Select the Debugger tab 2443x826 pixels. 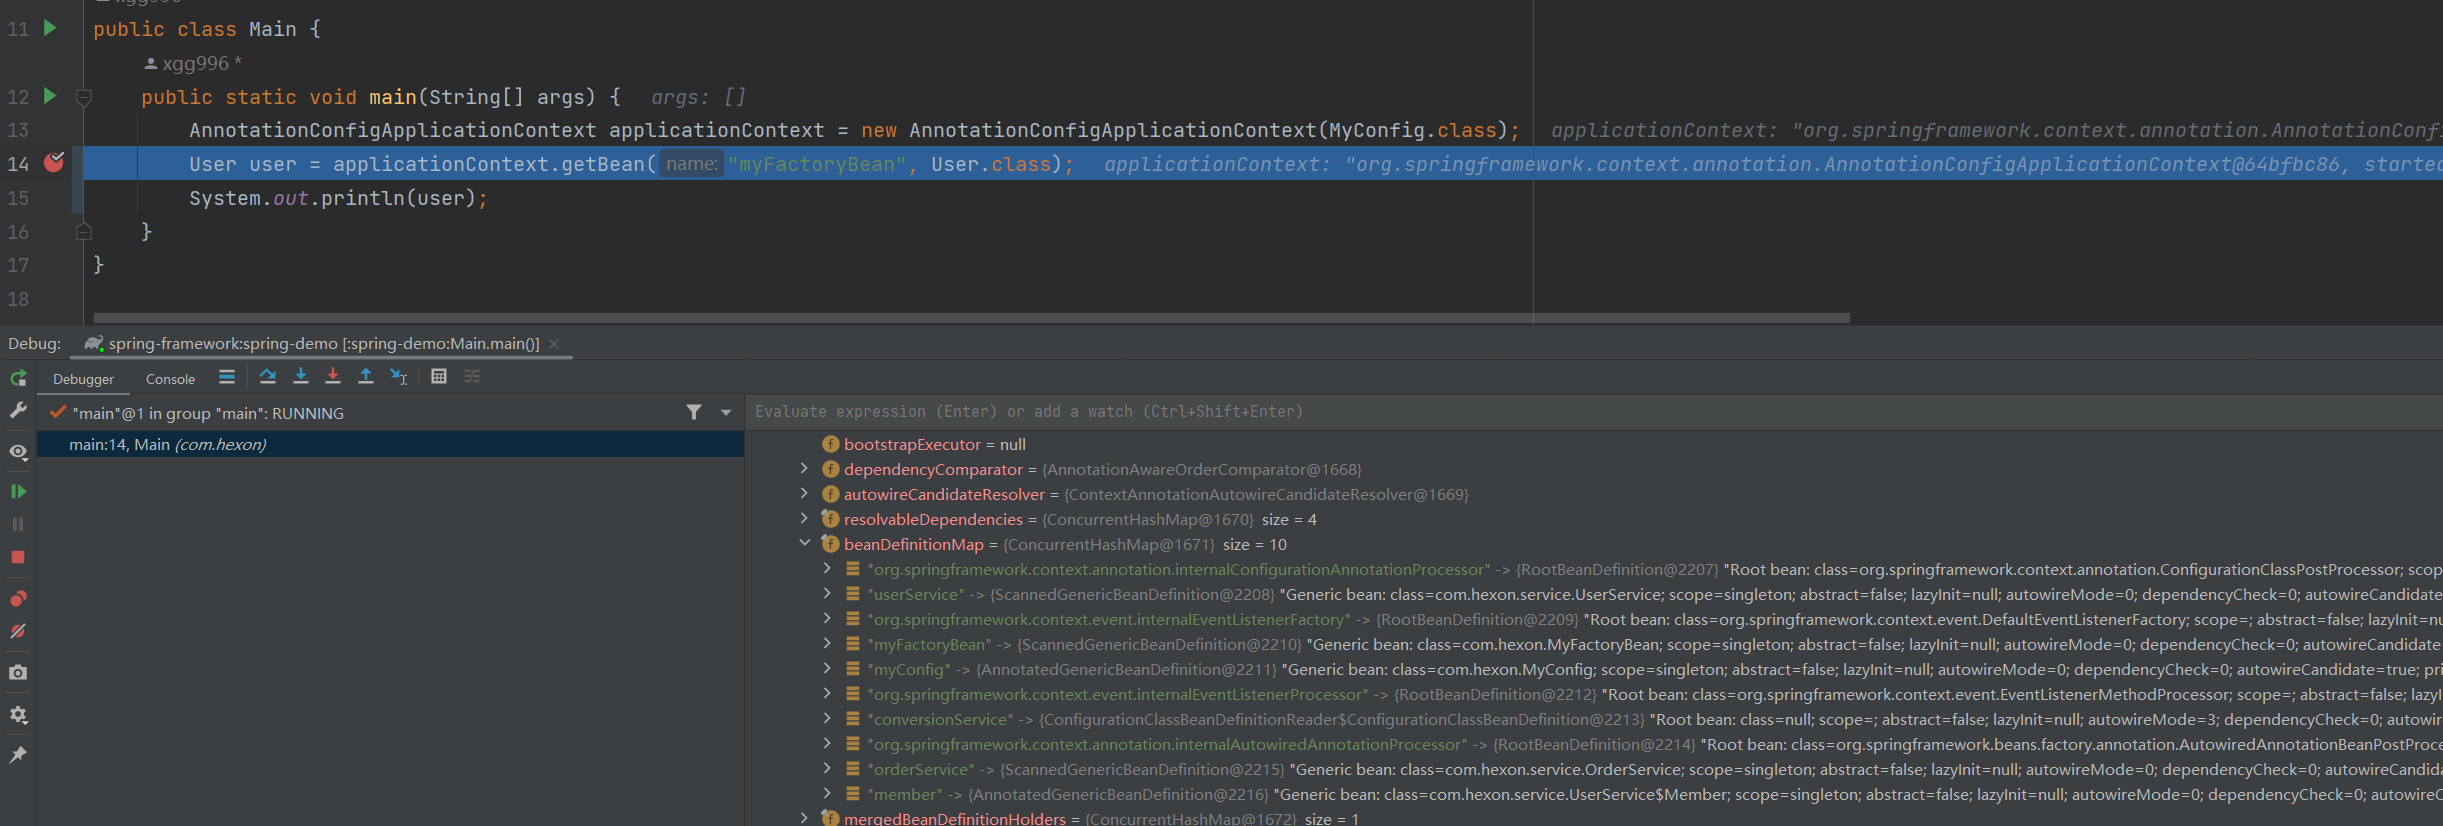tap(84, 379)
